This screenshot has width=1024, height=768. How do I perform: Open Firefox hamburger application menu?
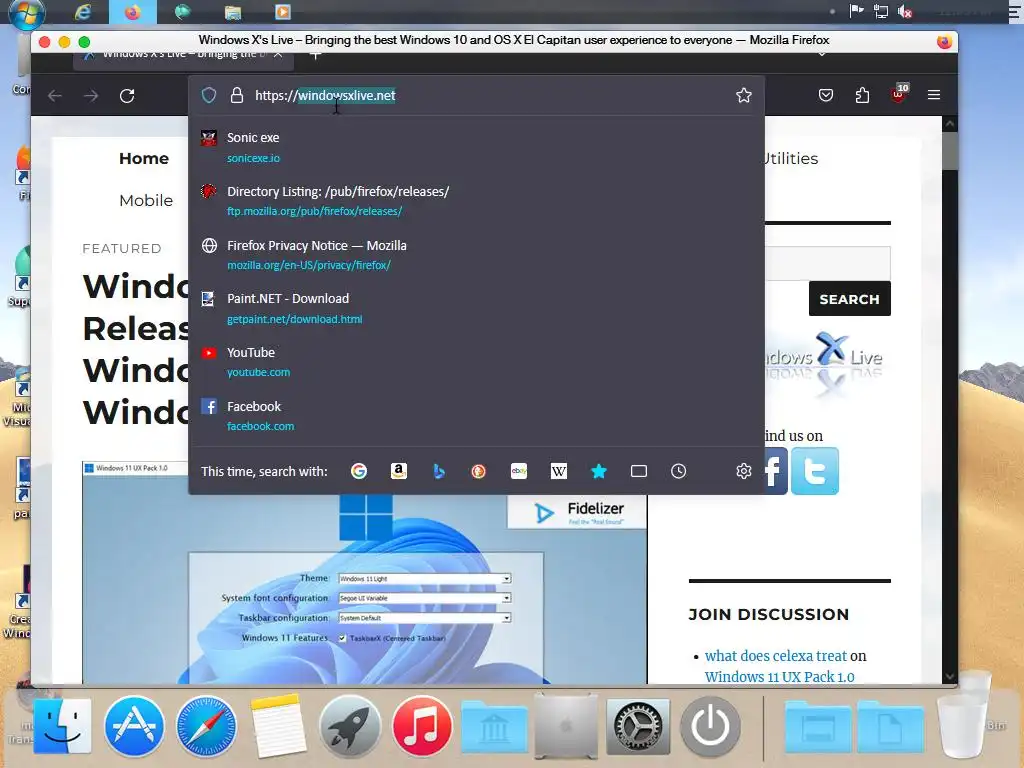coord(934,95)
